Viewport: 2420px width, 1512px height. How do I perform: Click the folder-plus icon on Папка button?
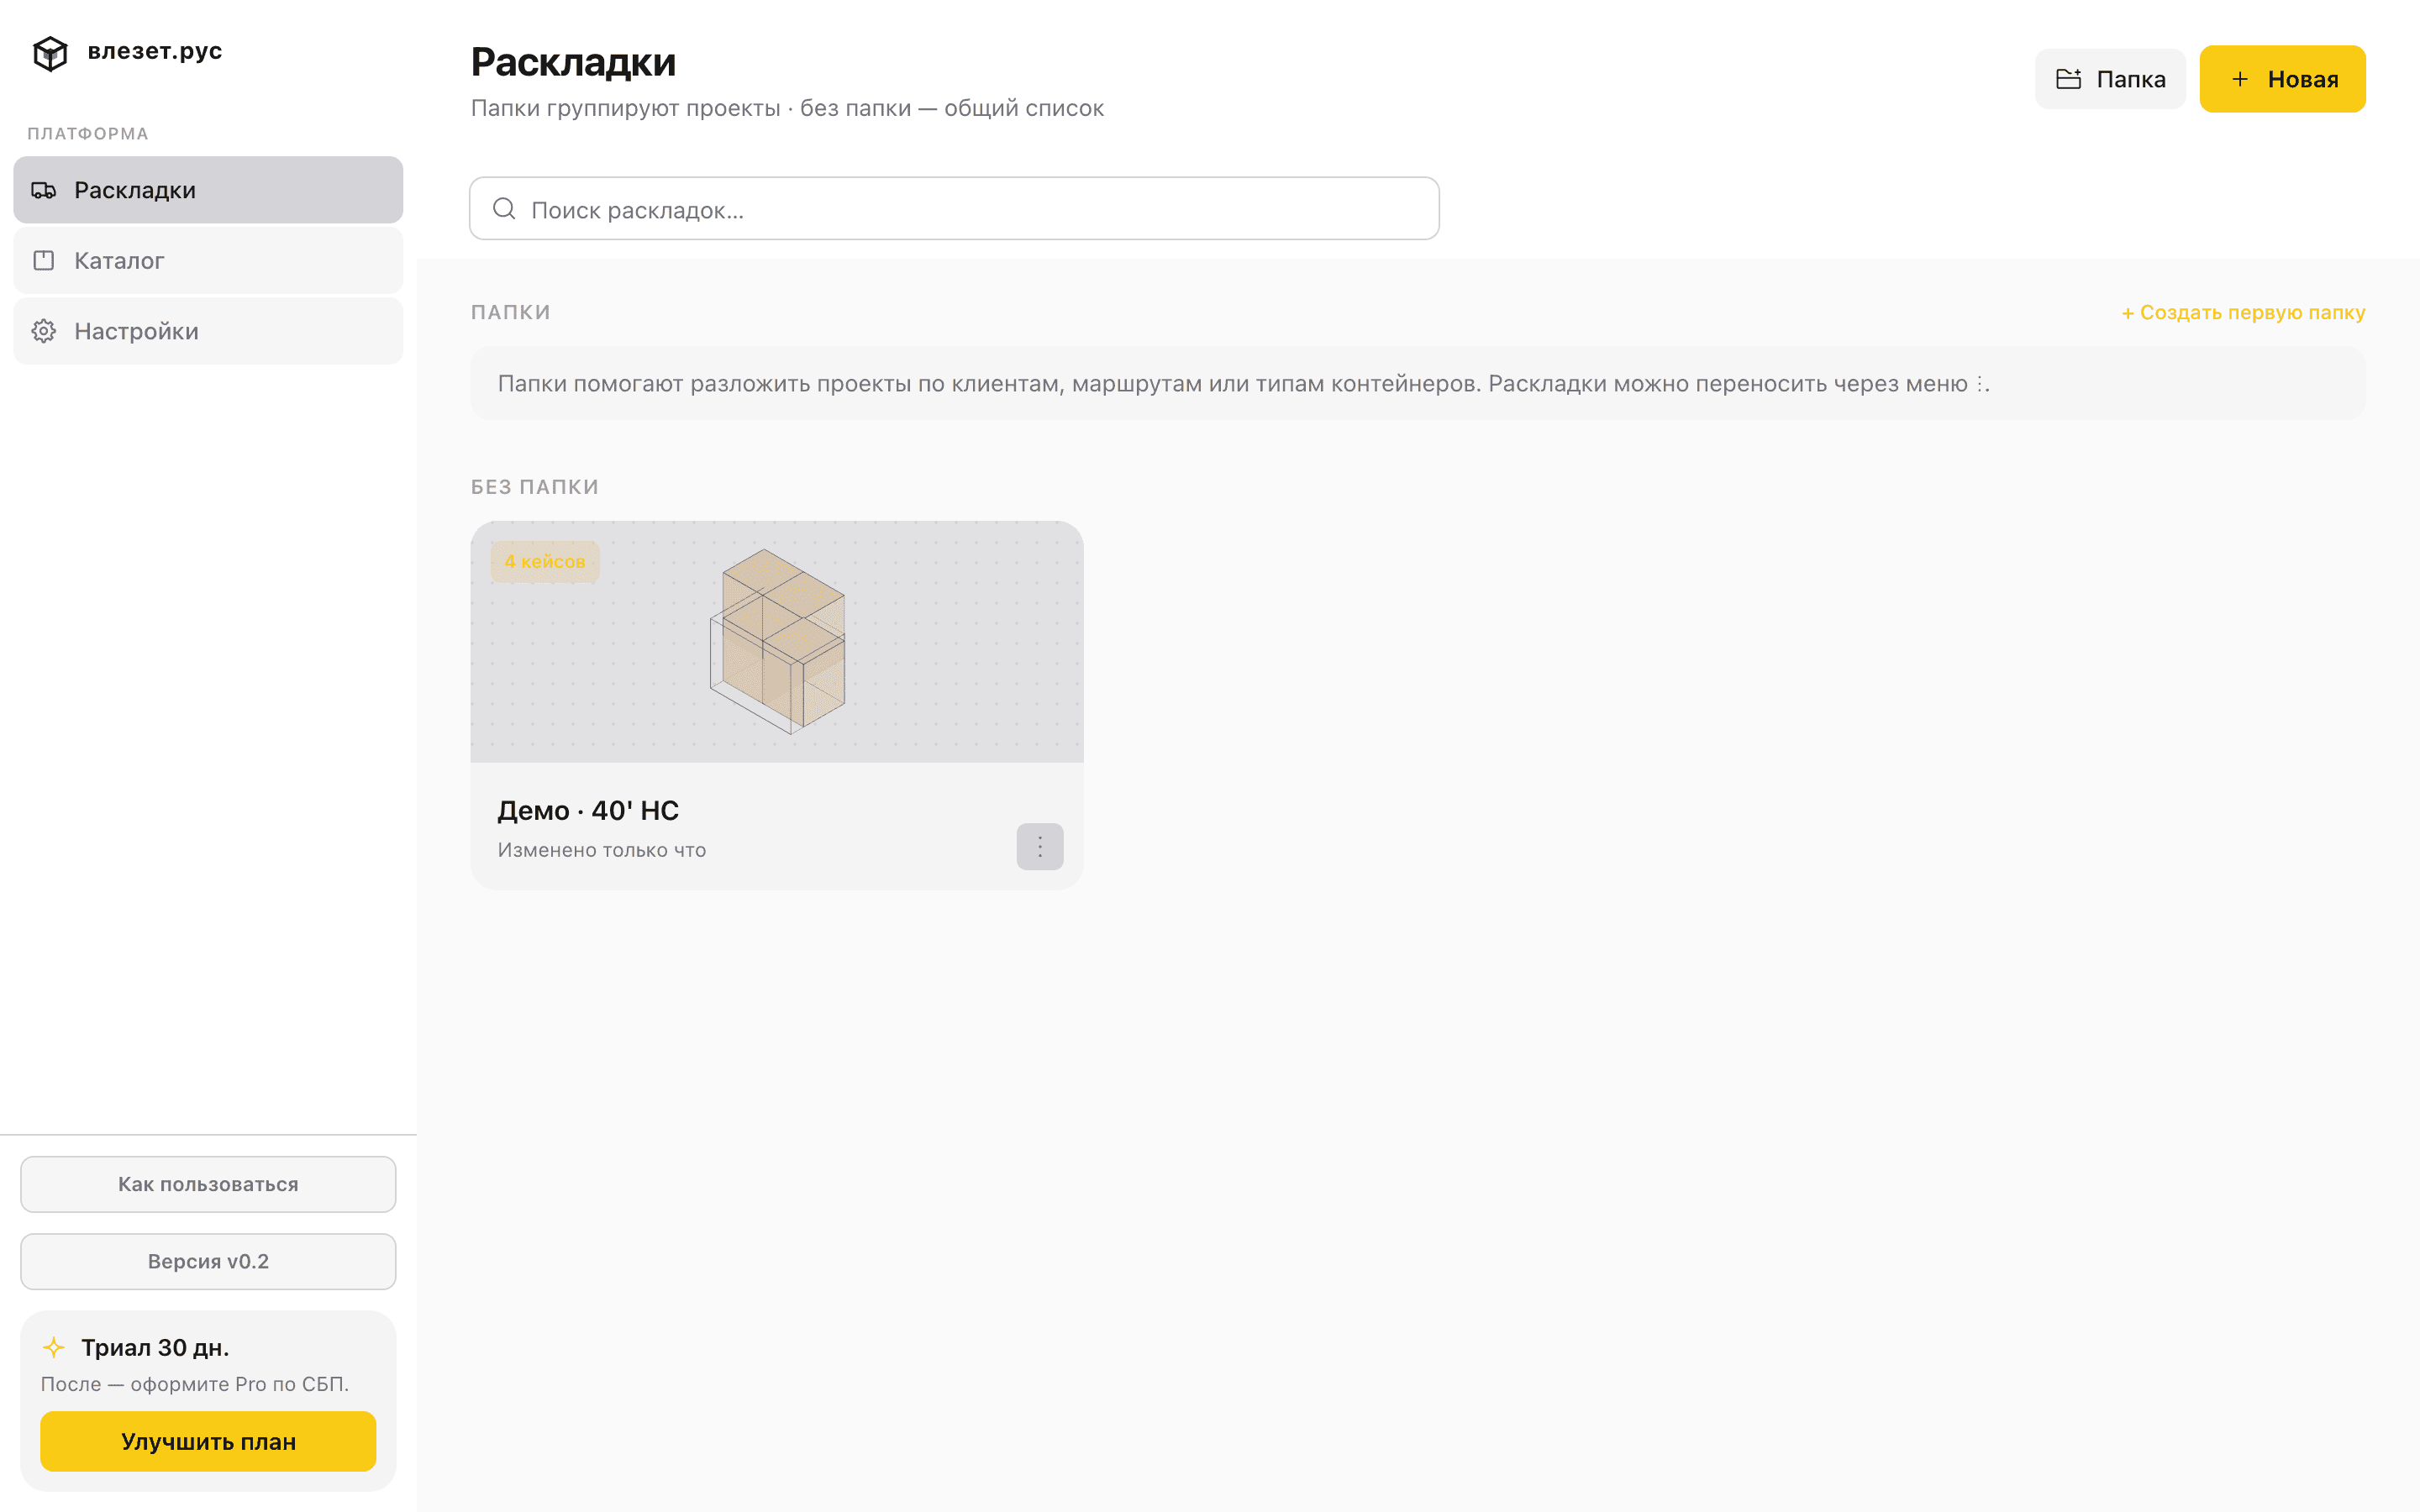click(x=2068, y=79)
